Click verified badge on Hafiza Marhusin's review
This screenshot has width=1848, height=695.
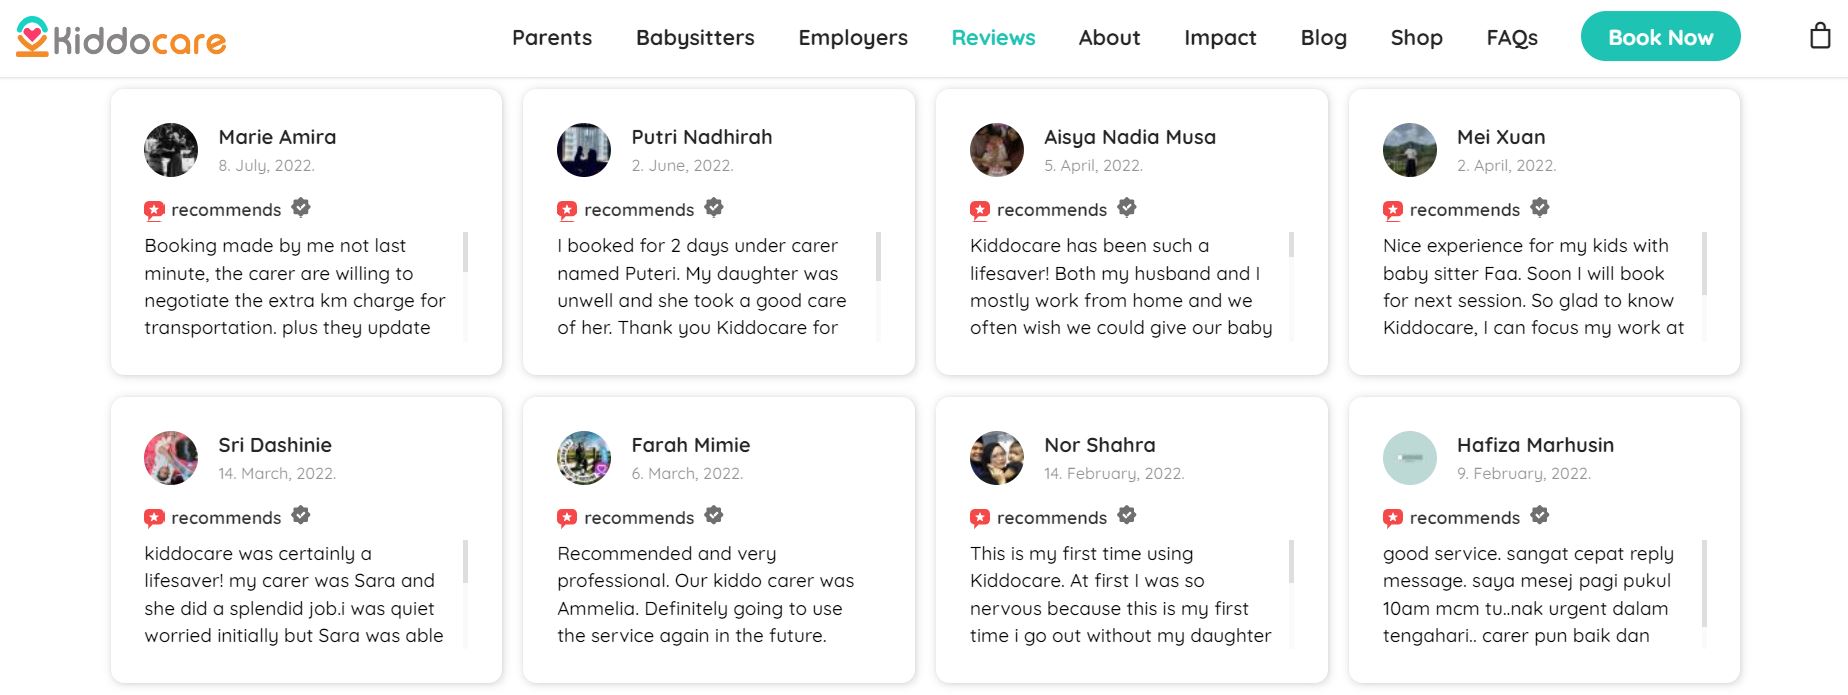(1540, 516)
